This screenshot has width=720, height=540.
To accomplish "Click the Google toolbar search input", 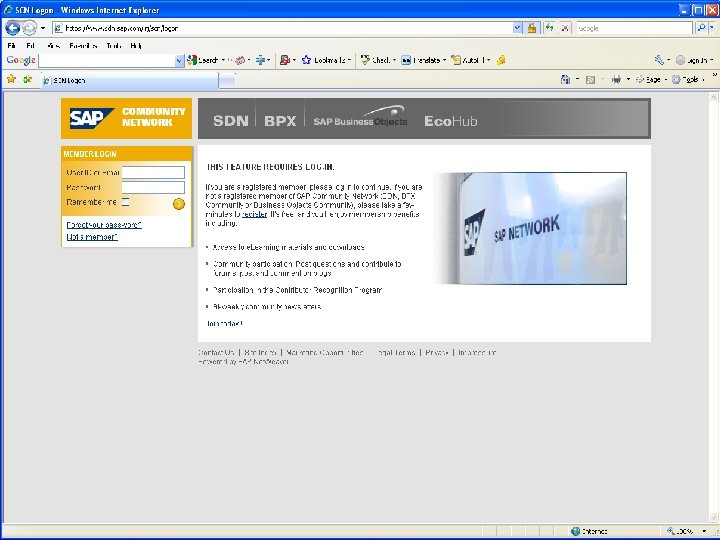I will 107,60.
